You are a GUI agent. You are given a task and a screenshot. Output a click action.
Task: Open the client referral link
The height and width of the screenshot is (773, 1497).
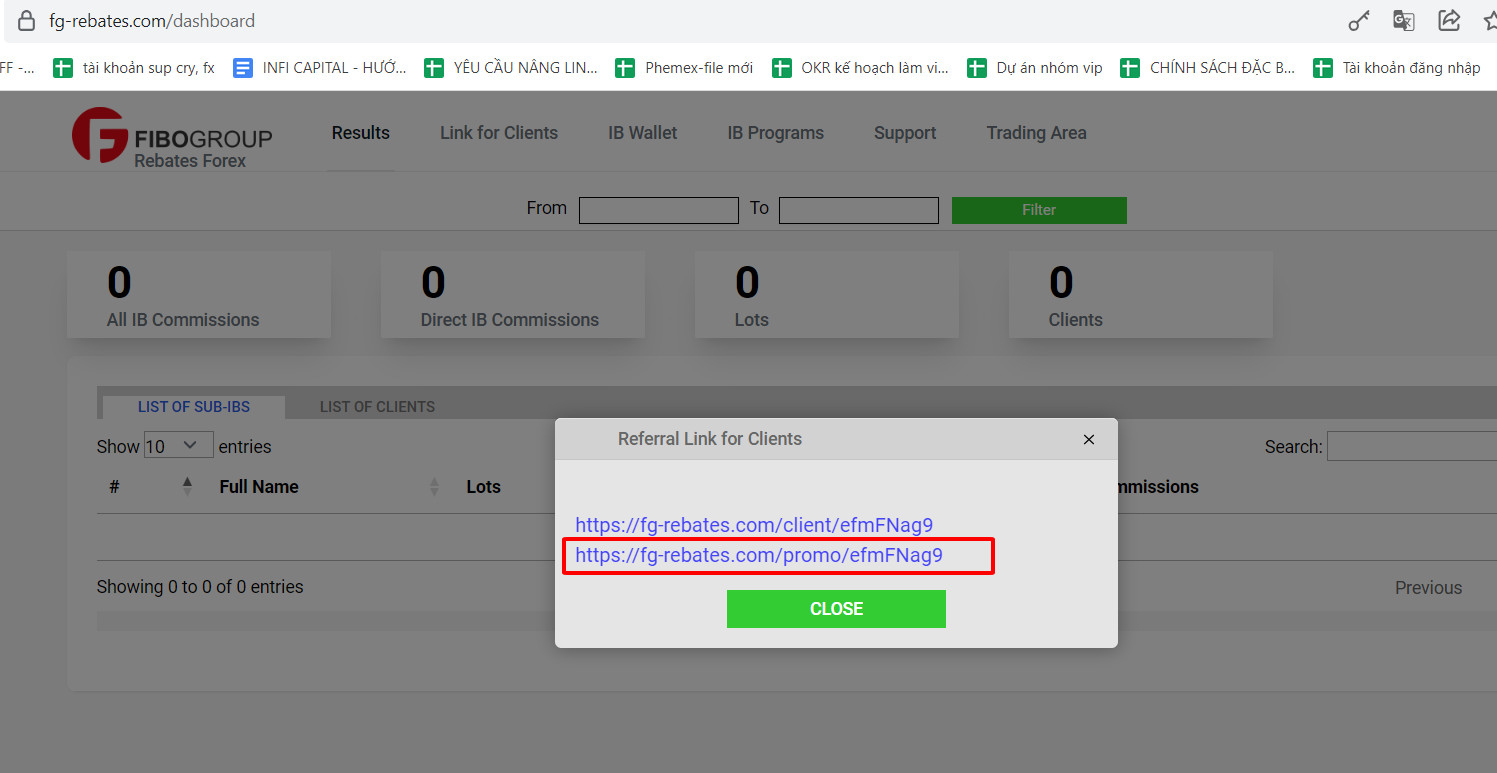click(x=754, y=525)
